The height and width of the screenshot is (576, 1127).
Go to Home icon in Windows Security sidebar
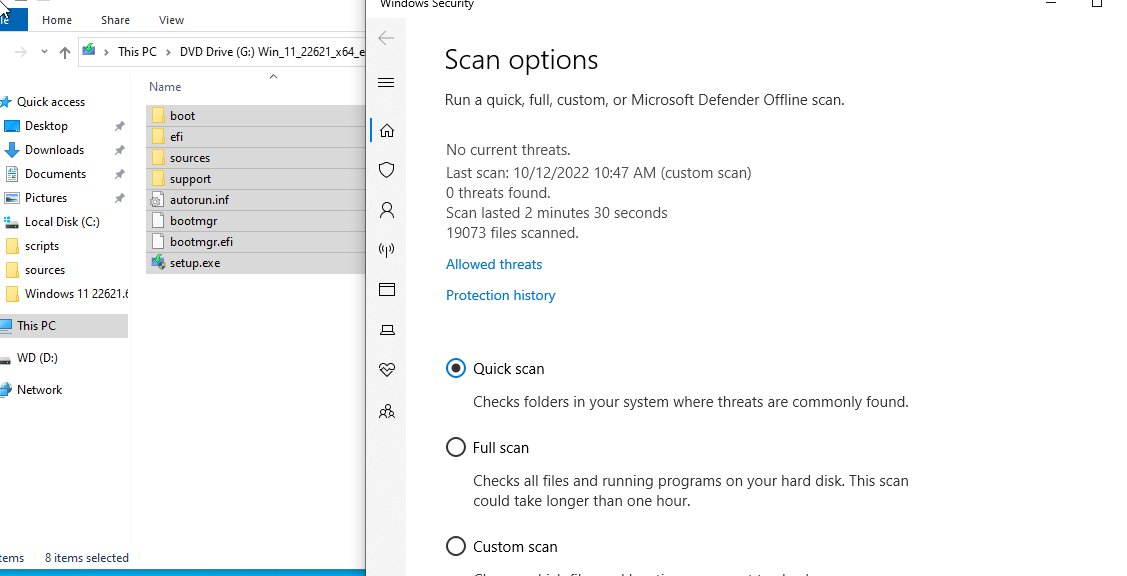387,130
